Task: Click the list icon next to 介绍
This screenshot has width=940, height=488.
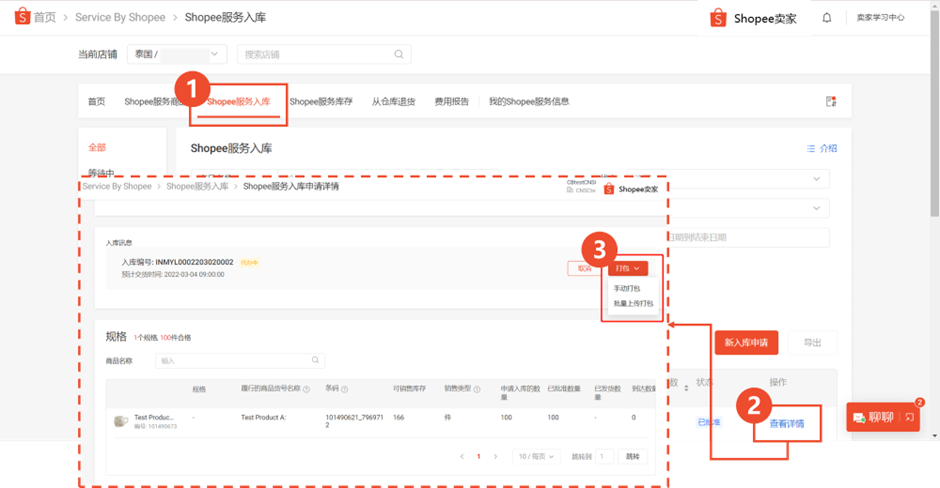Action: (x=811, y=148)
